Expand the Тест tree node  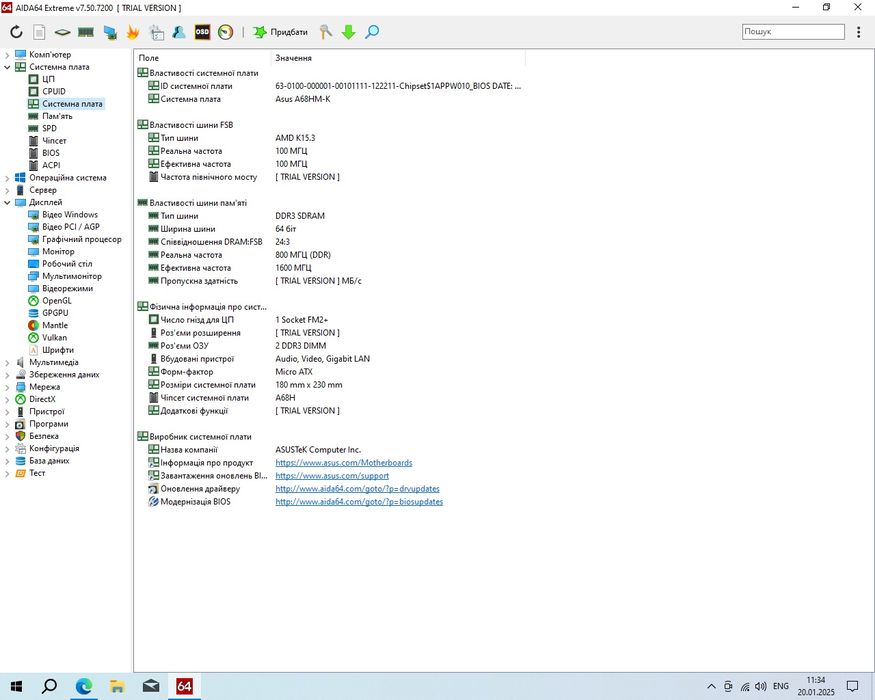coord(7,473)
